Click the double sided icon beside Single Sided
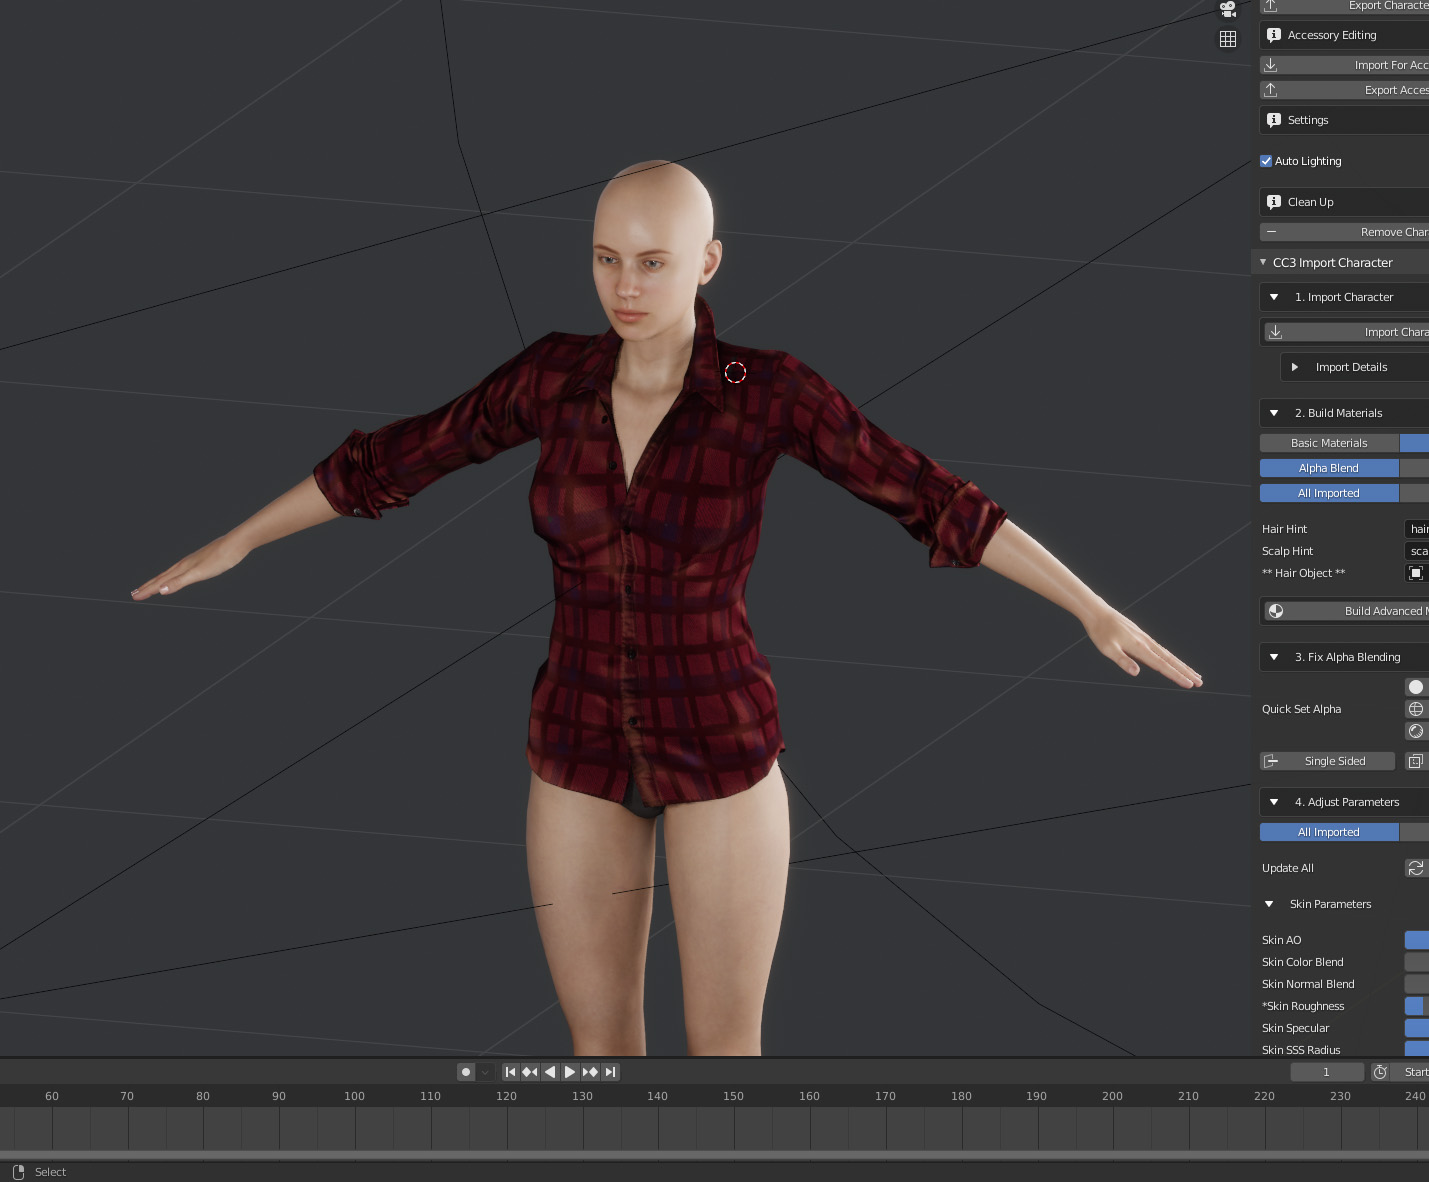 point(1416,761)
